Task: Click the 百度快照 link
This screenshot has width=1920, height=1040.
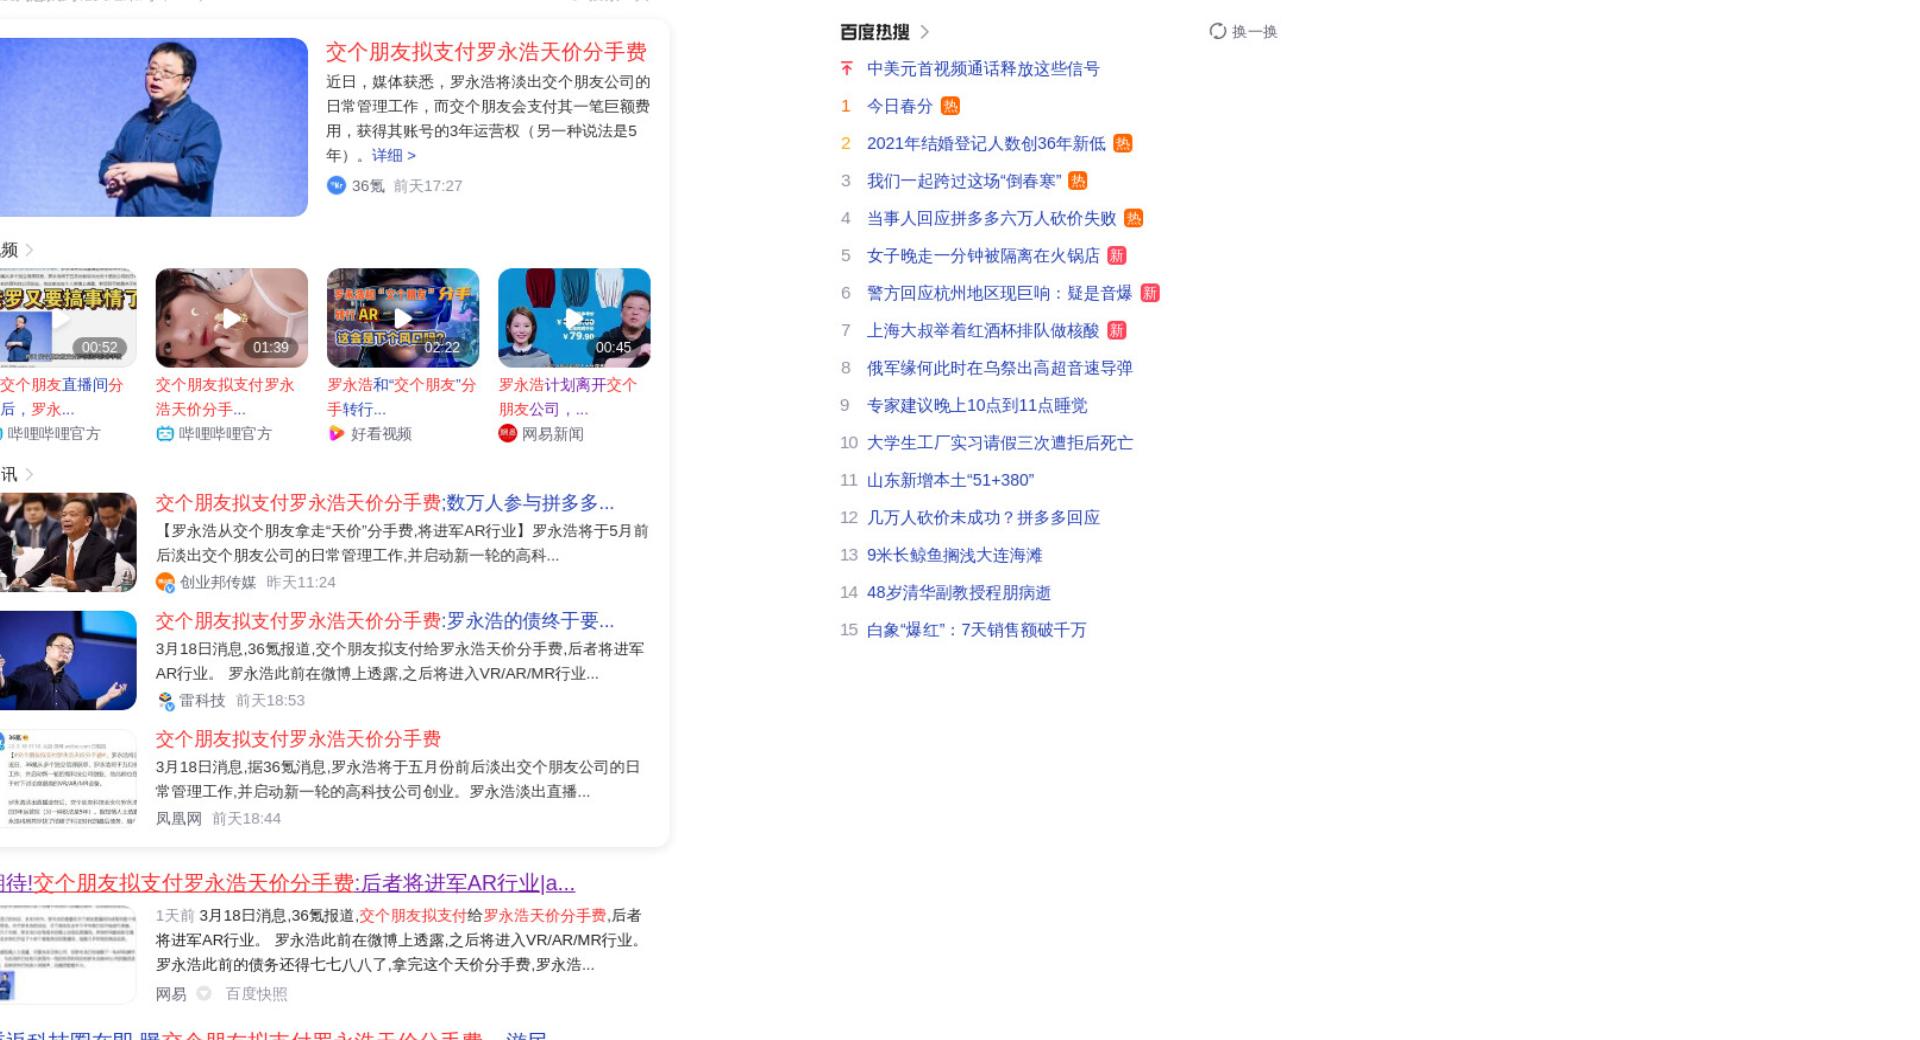Action: coord(256,994)
